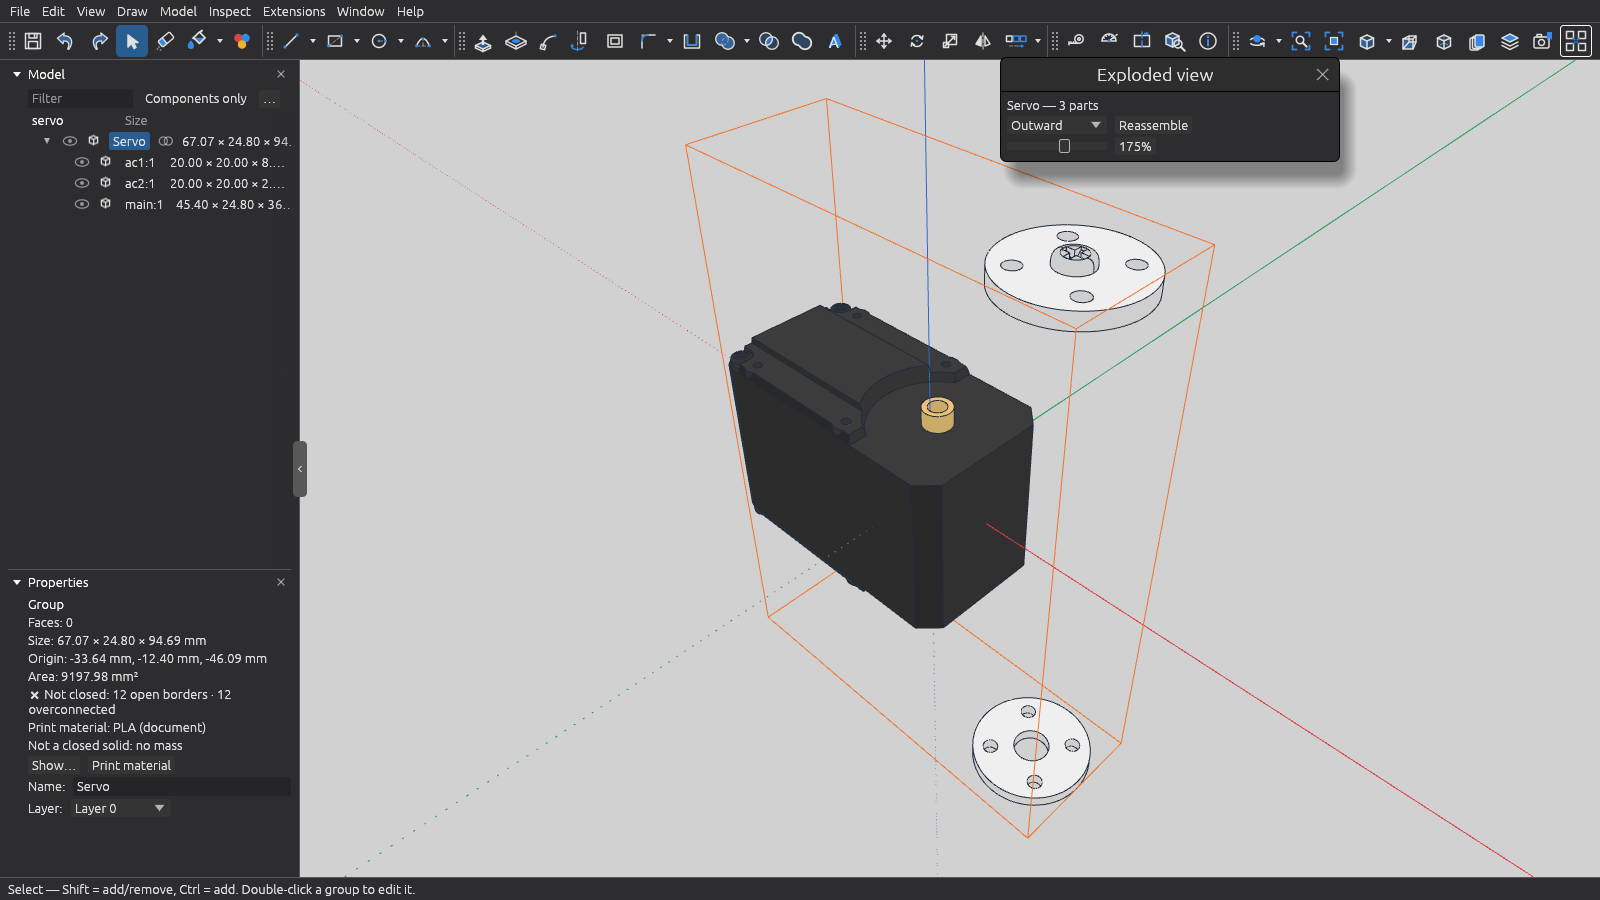Undo the last action
Viewport: 1600px width, 900px height.
point(65,41)
